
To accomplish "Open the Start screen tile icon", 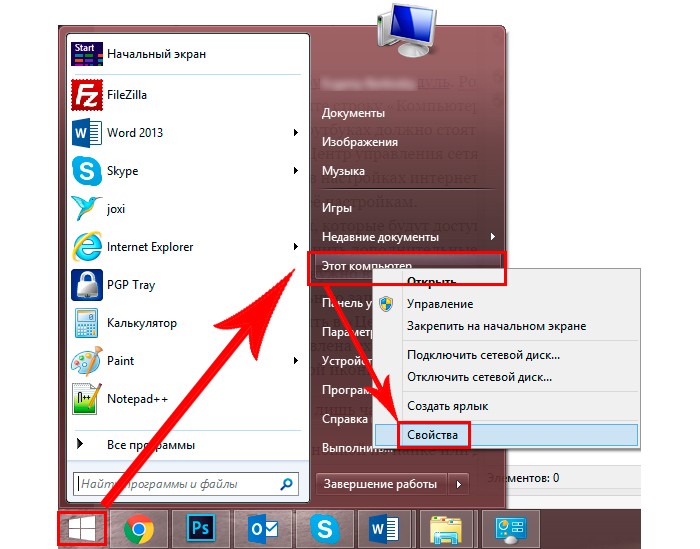I will point(87,54).
